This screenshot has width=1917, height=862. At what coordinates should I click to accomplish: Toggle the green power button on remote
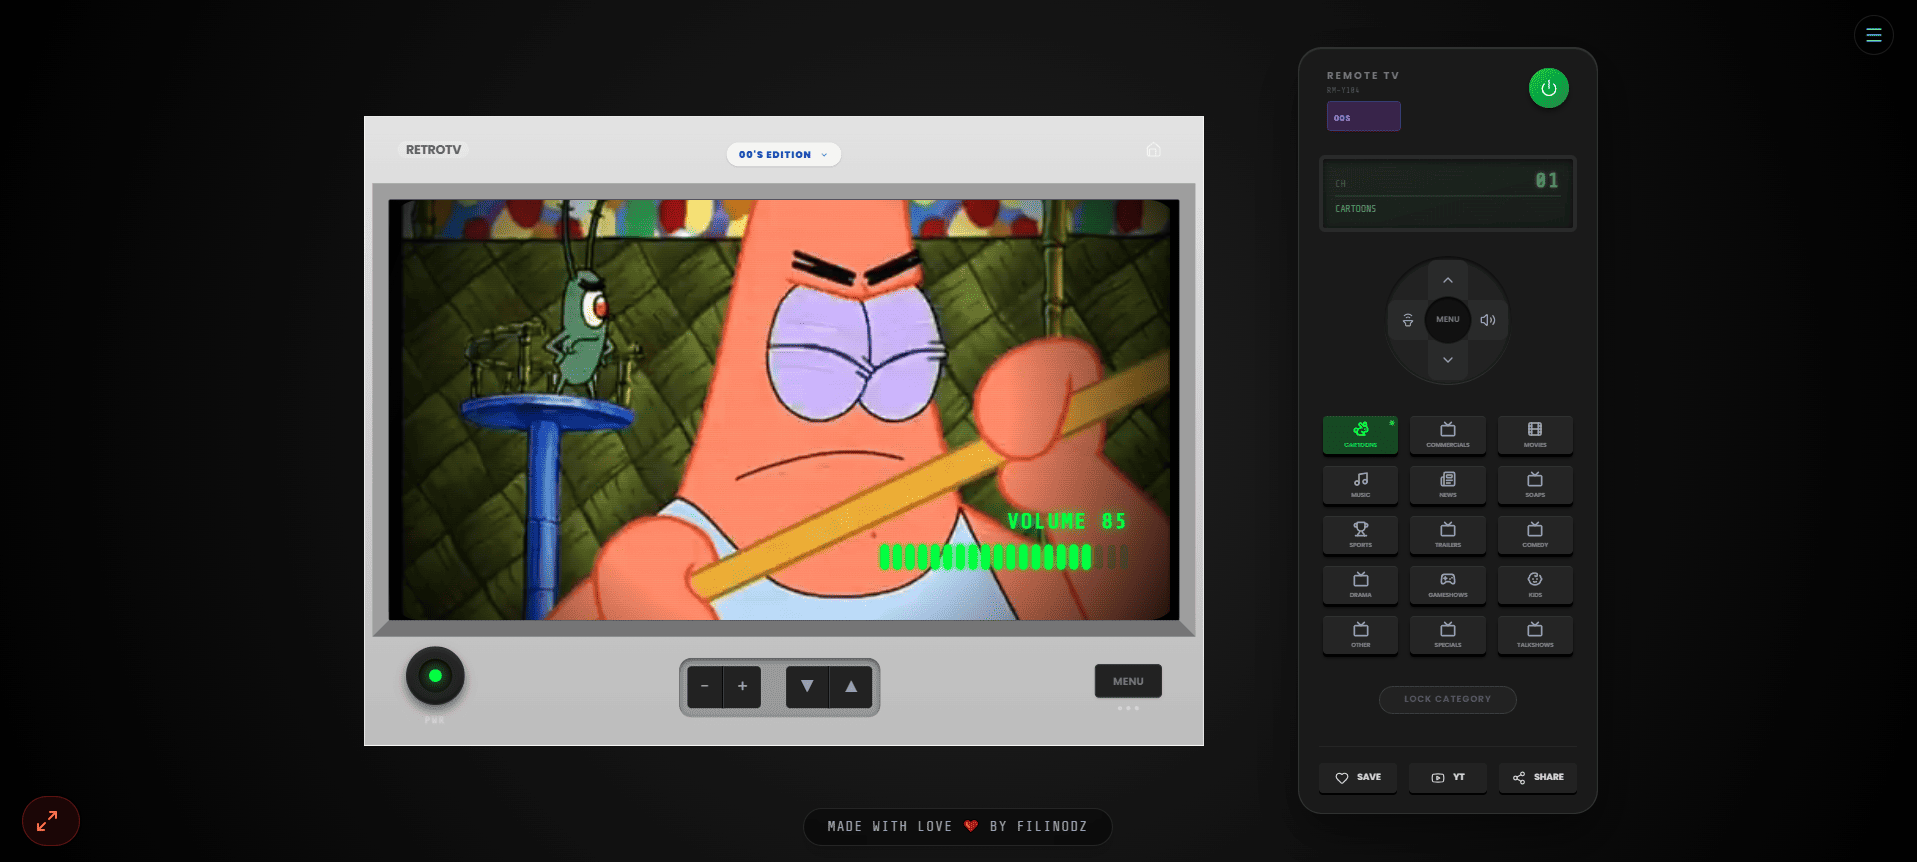click(1548, 88)
